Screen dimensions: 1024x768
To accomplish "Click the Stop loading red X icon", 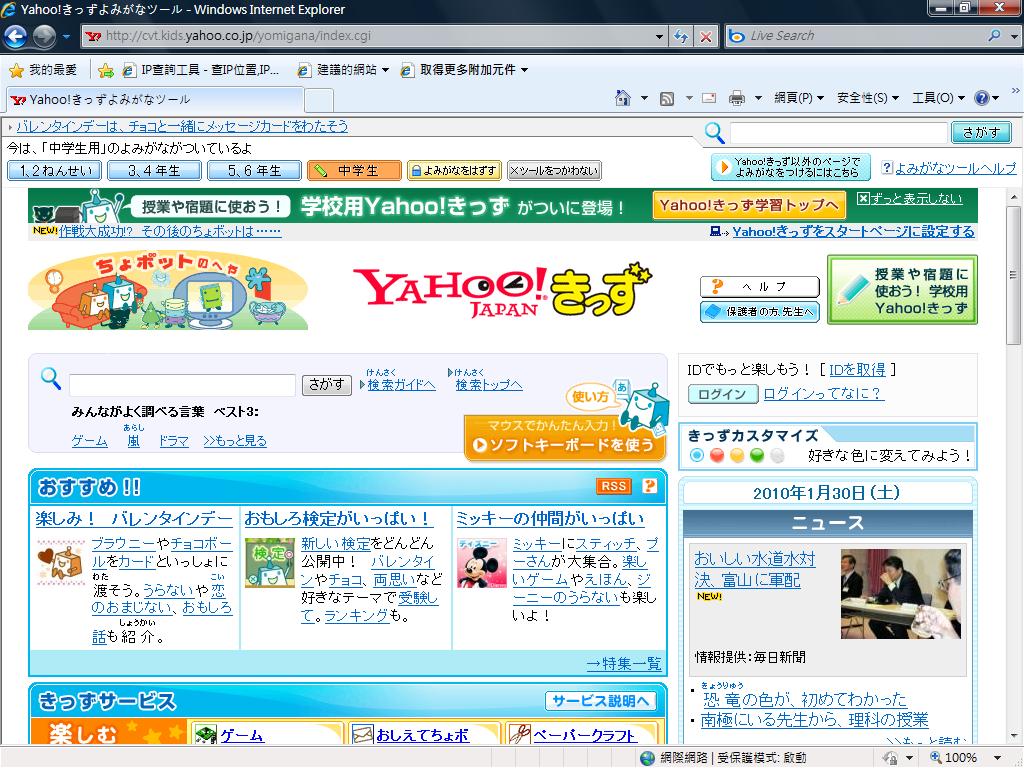I will 706,37.
